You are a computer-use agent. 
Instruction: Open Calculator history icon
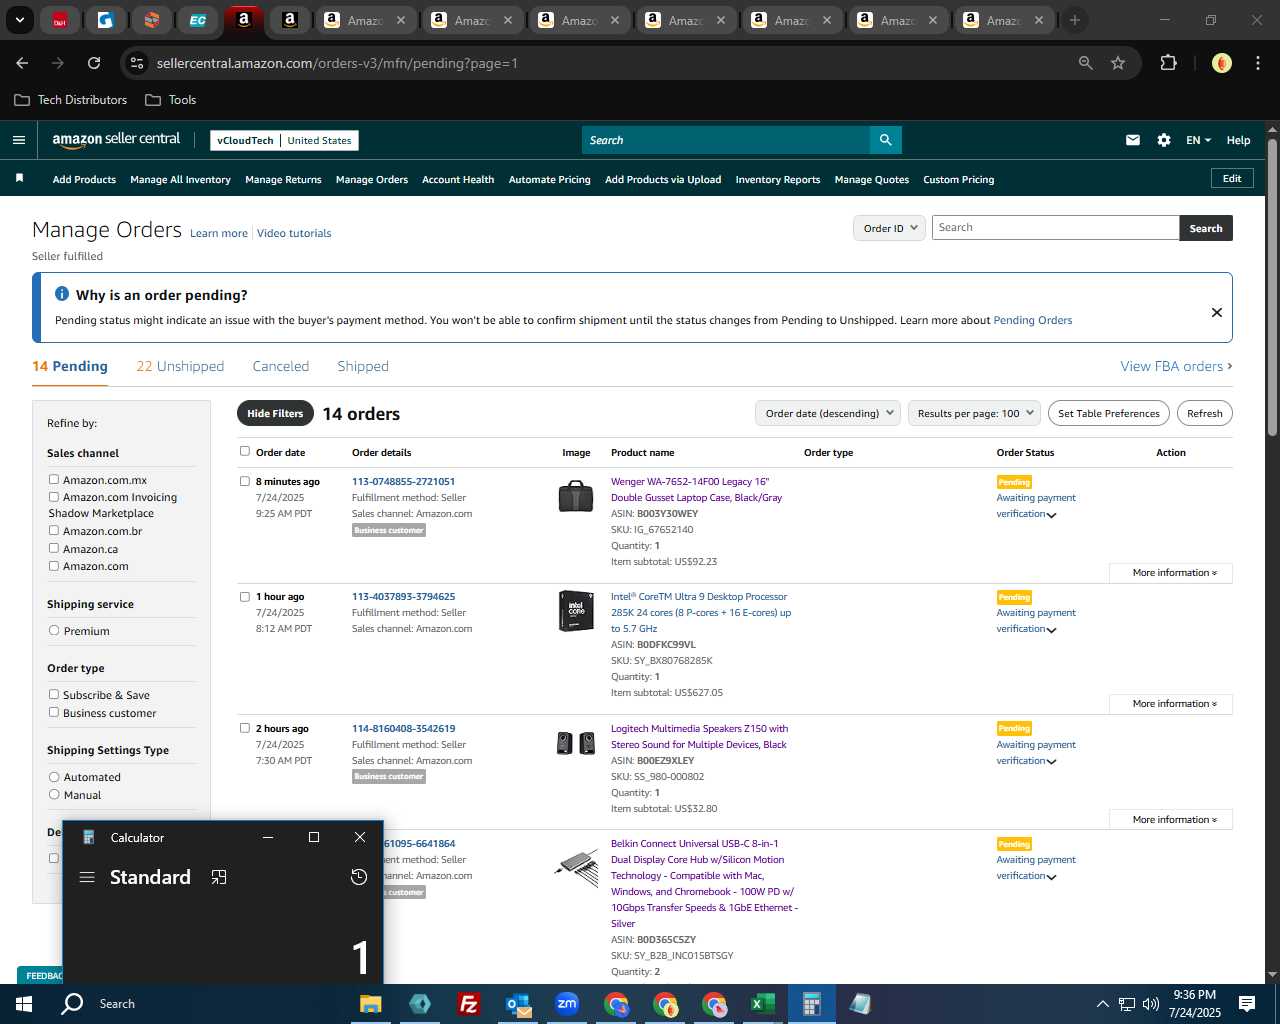359,877
